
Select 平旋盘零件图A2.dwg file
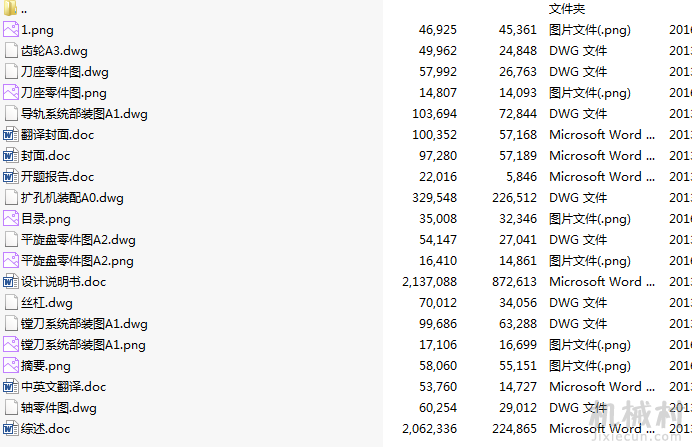(78, 240)
